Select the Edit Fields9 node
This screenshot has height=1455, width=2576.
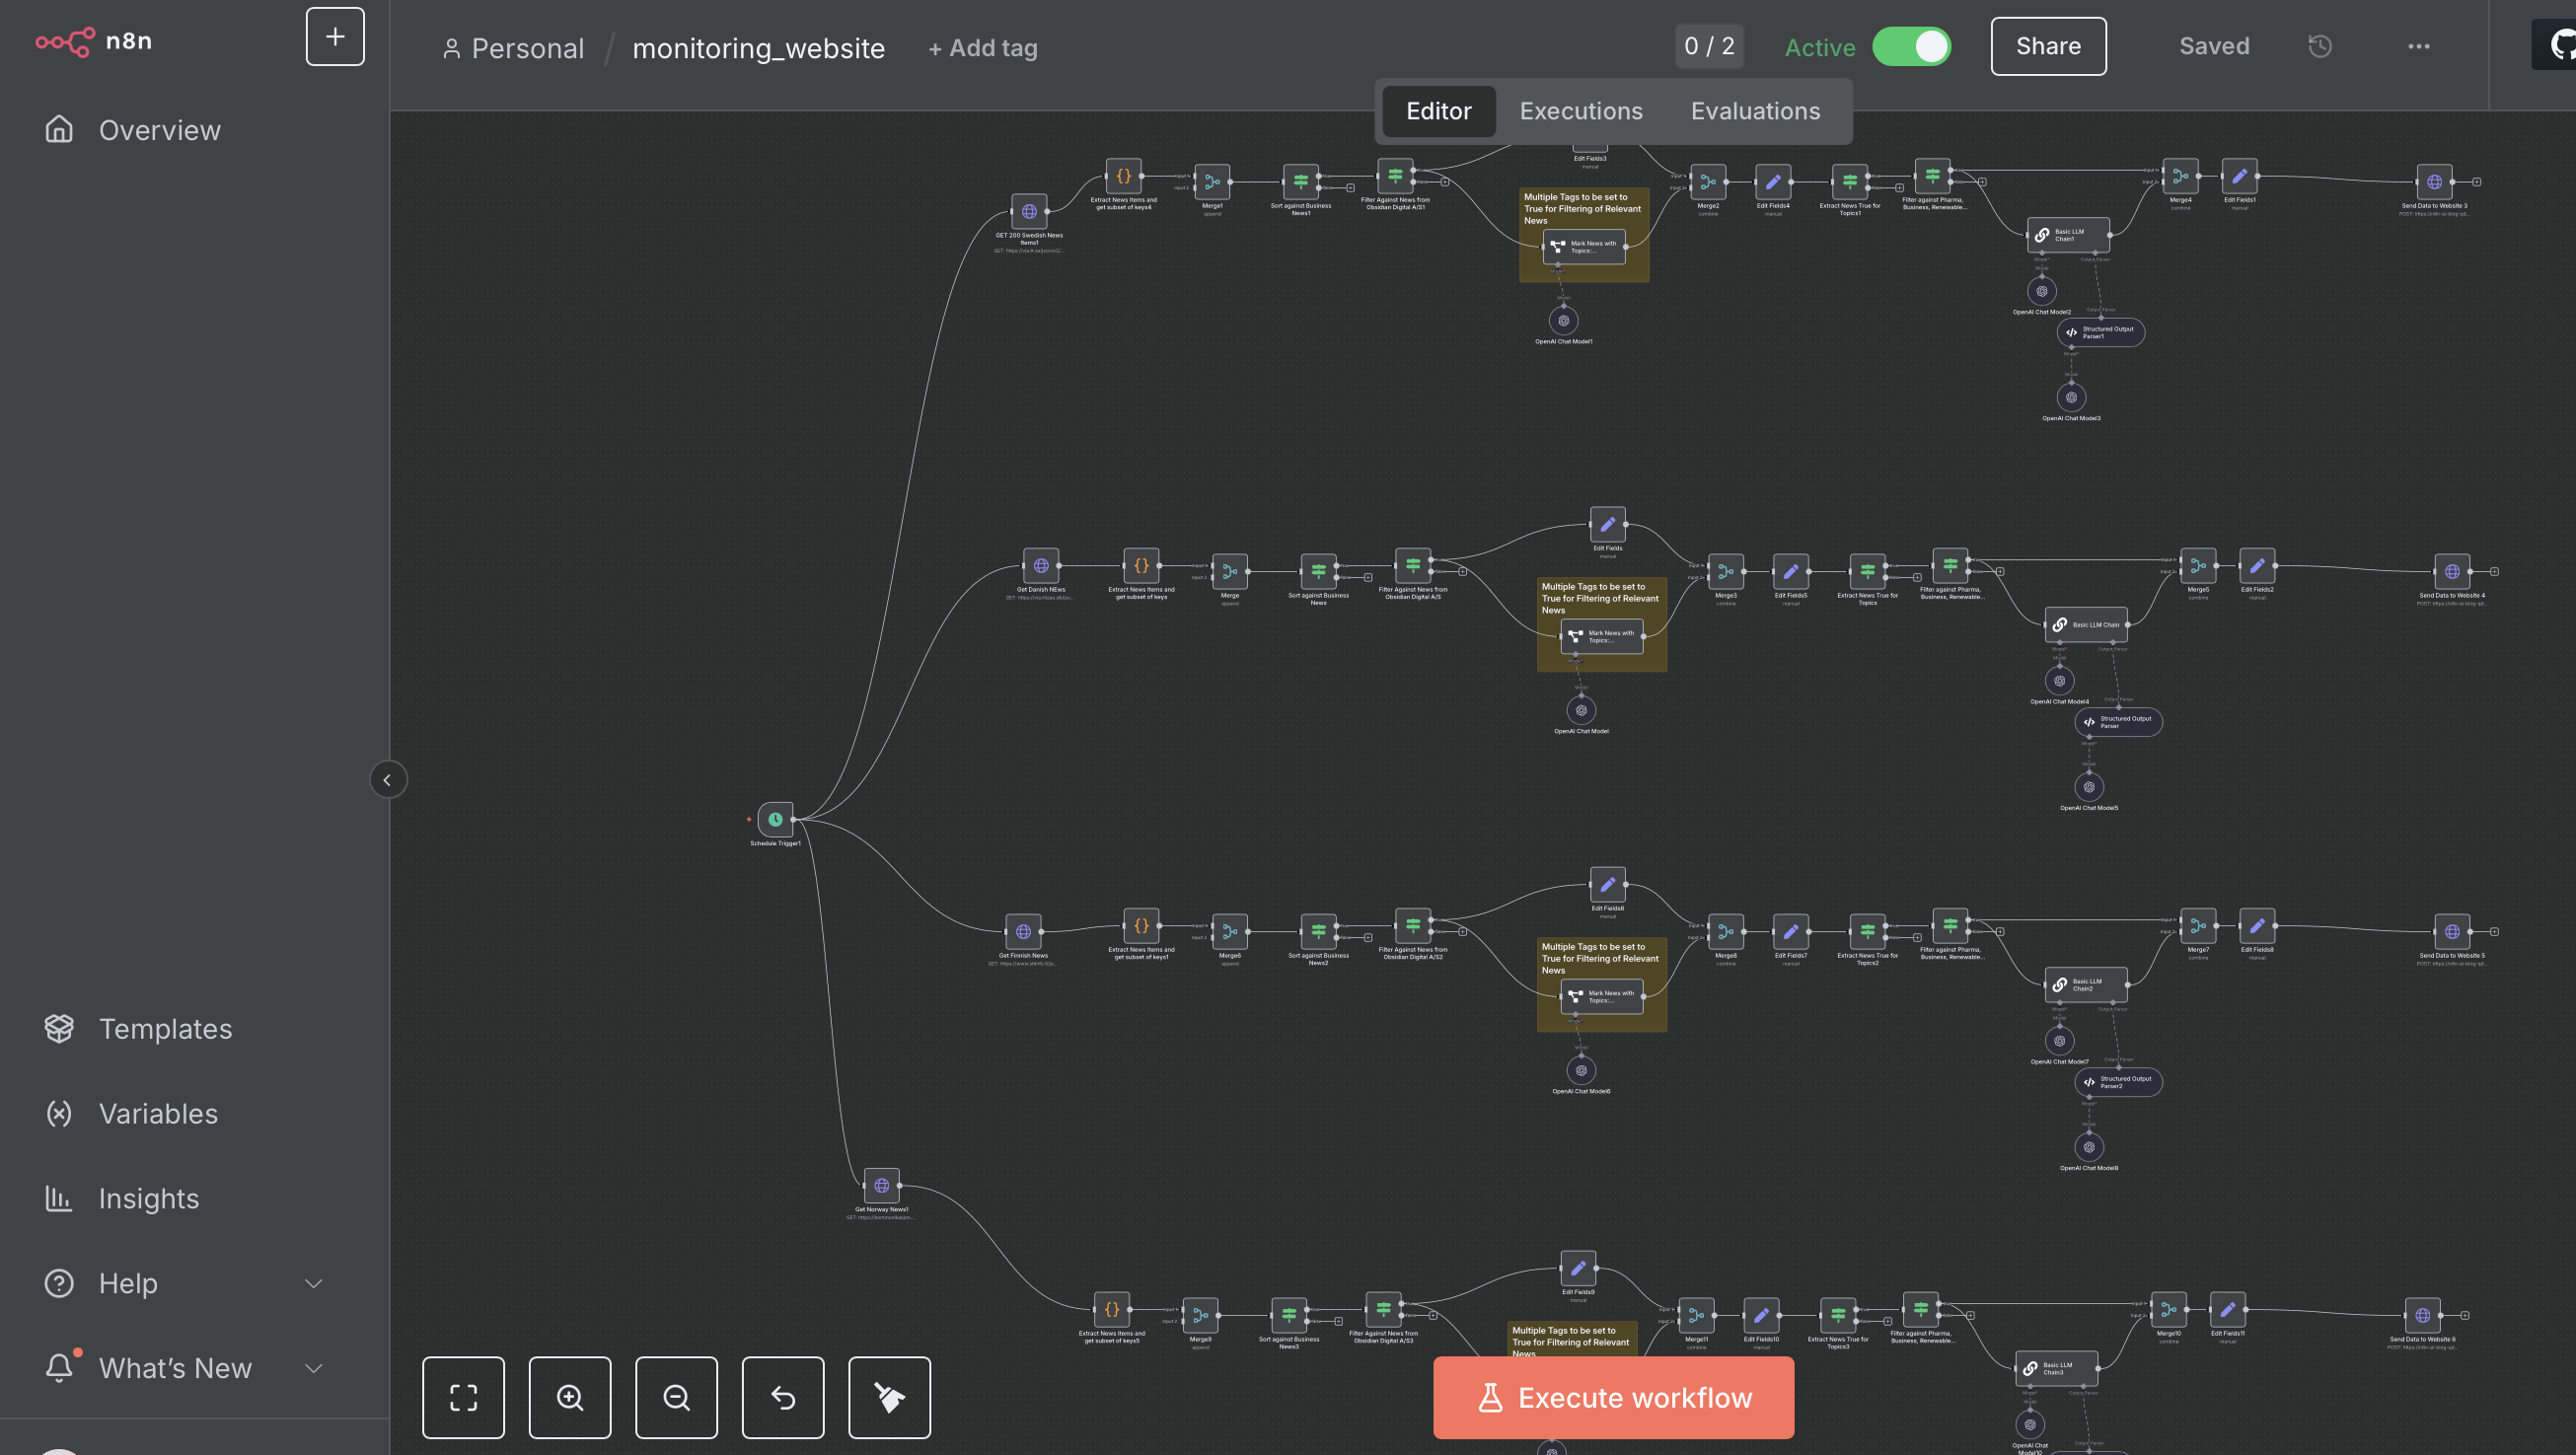[x=1578, y=1268]
